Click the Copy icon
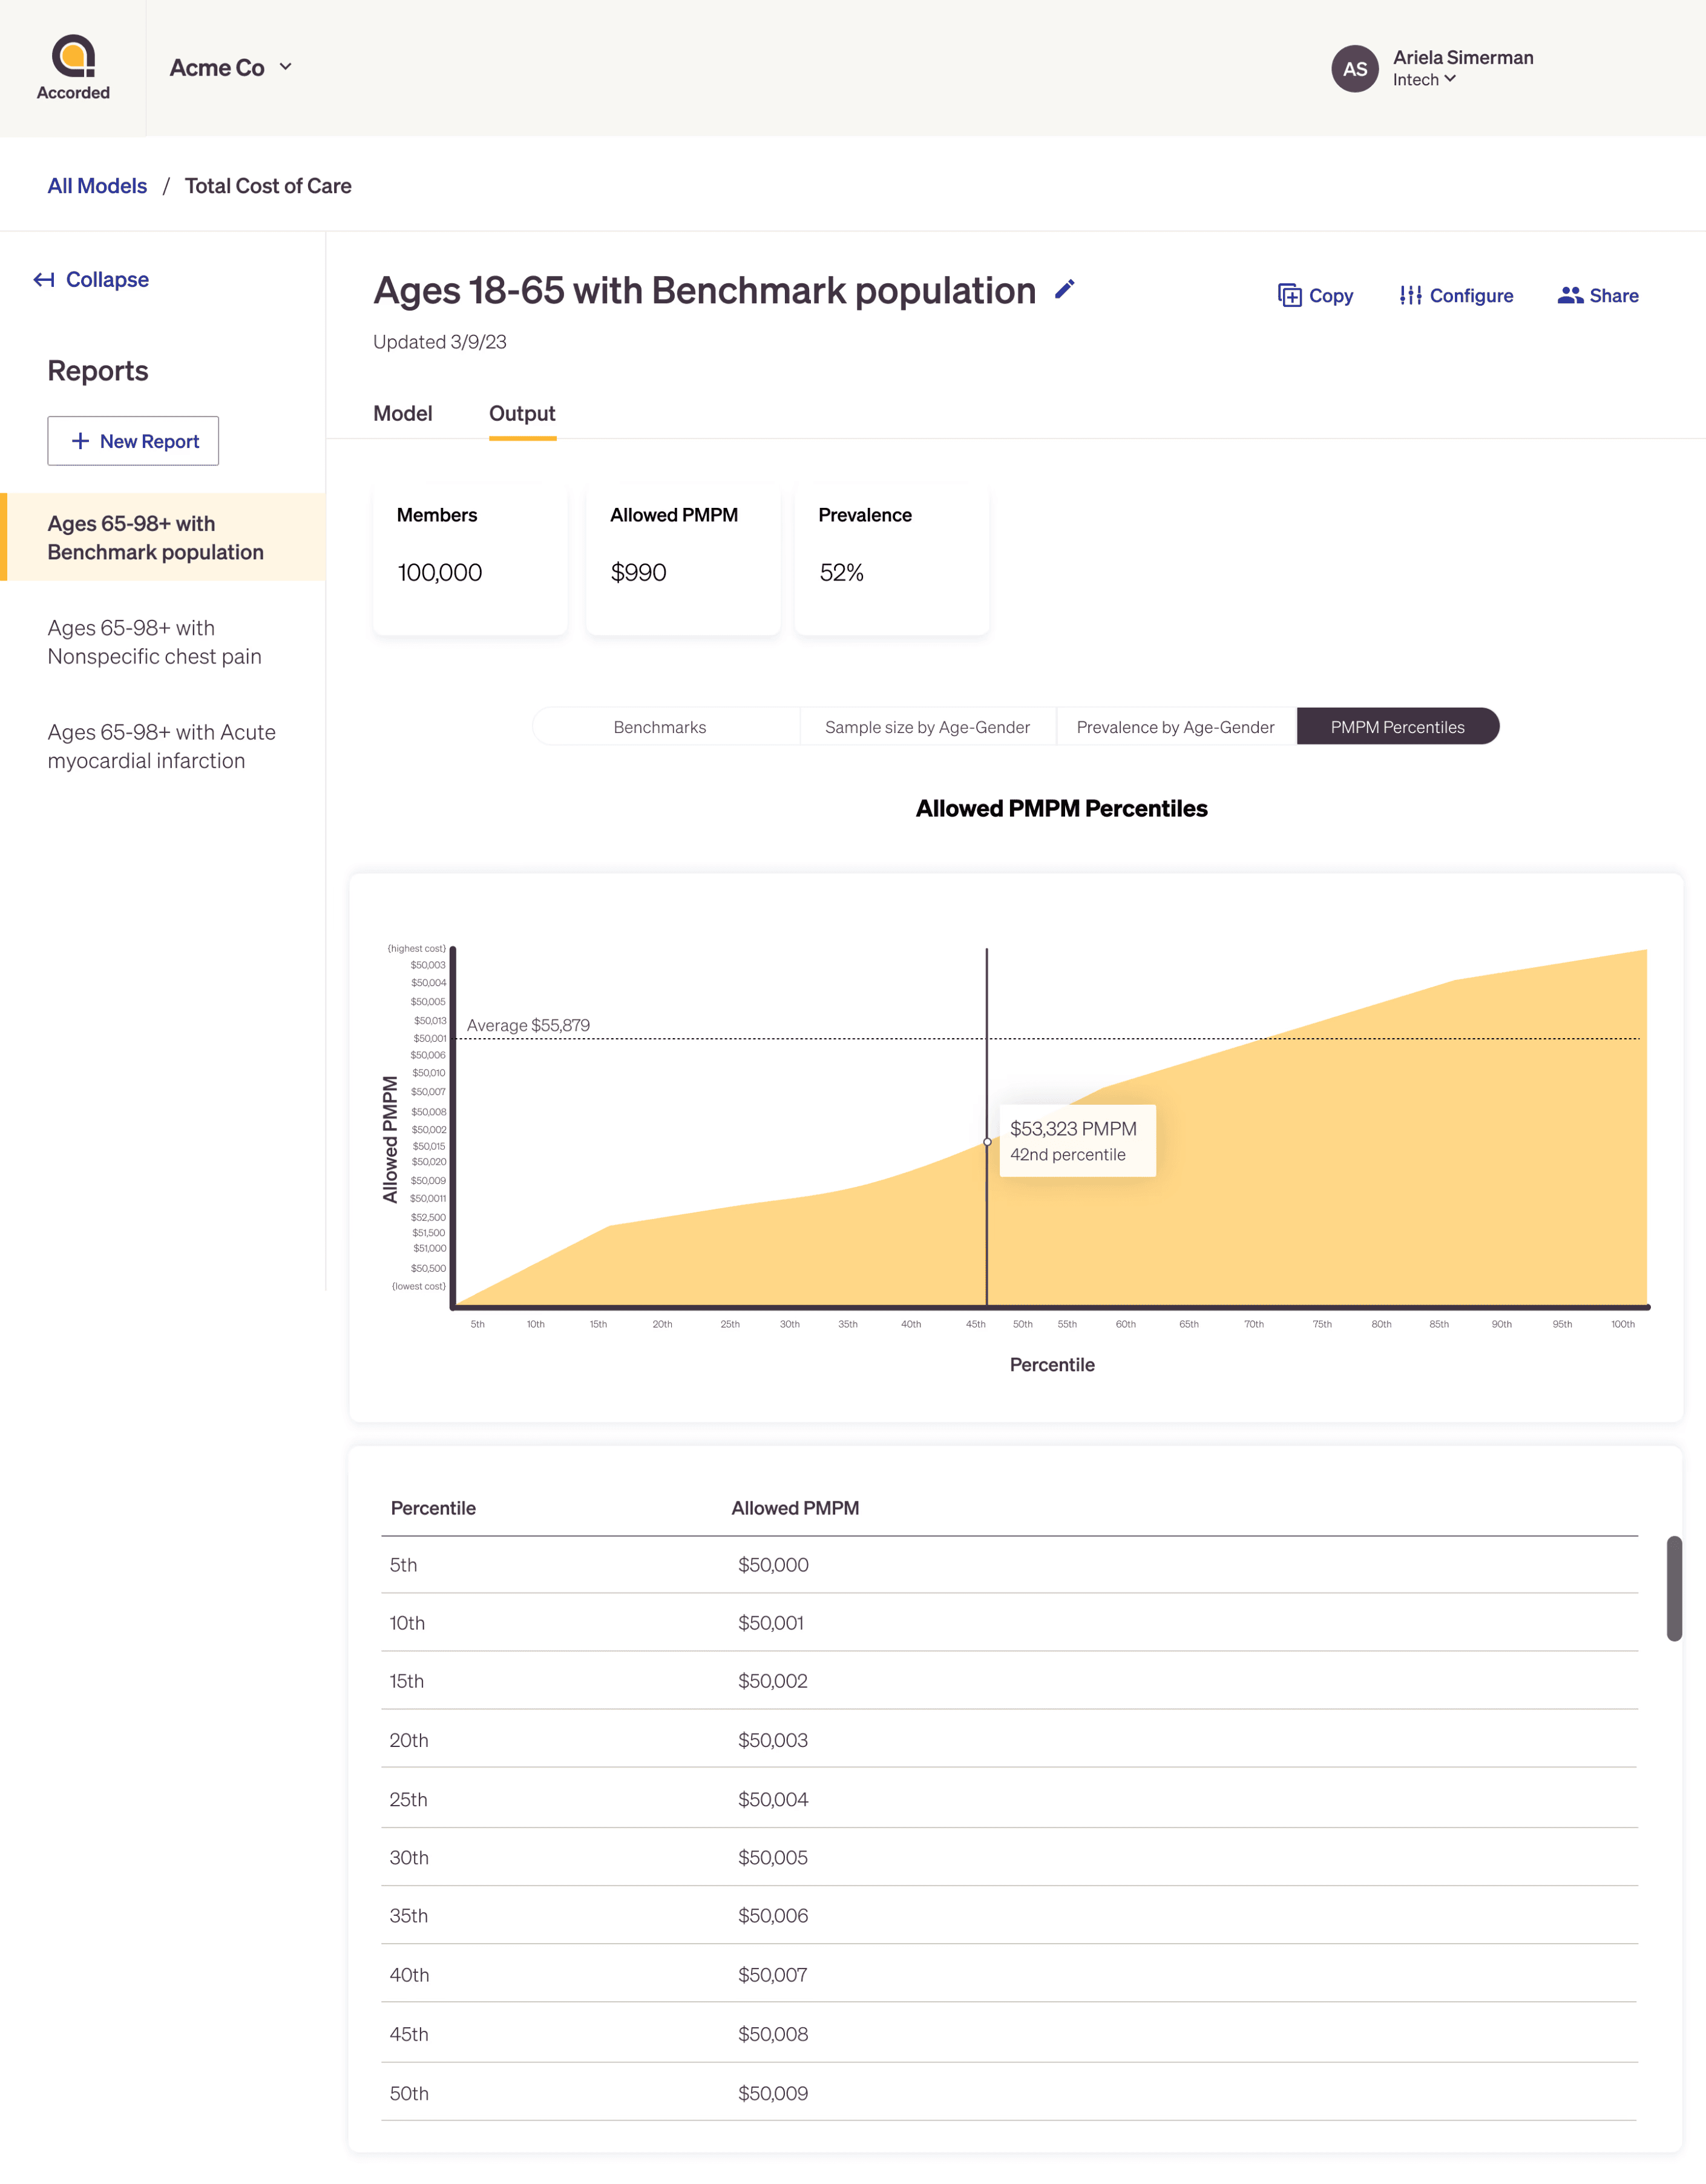This screenshot has height=2184, width=1706. (1289, 295)
